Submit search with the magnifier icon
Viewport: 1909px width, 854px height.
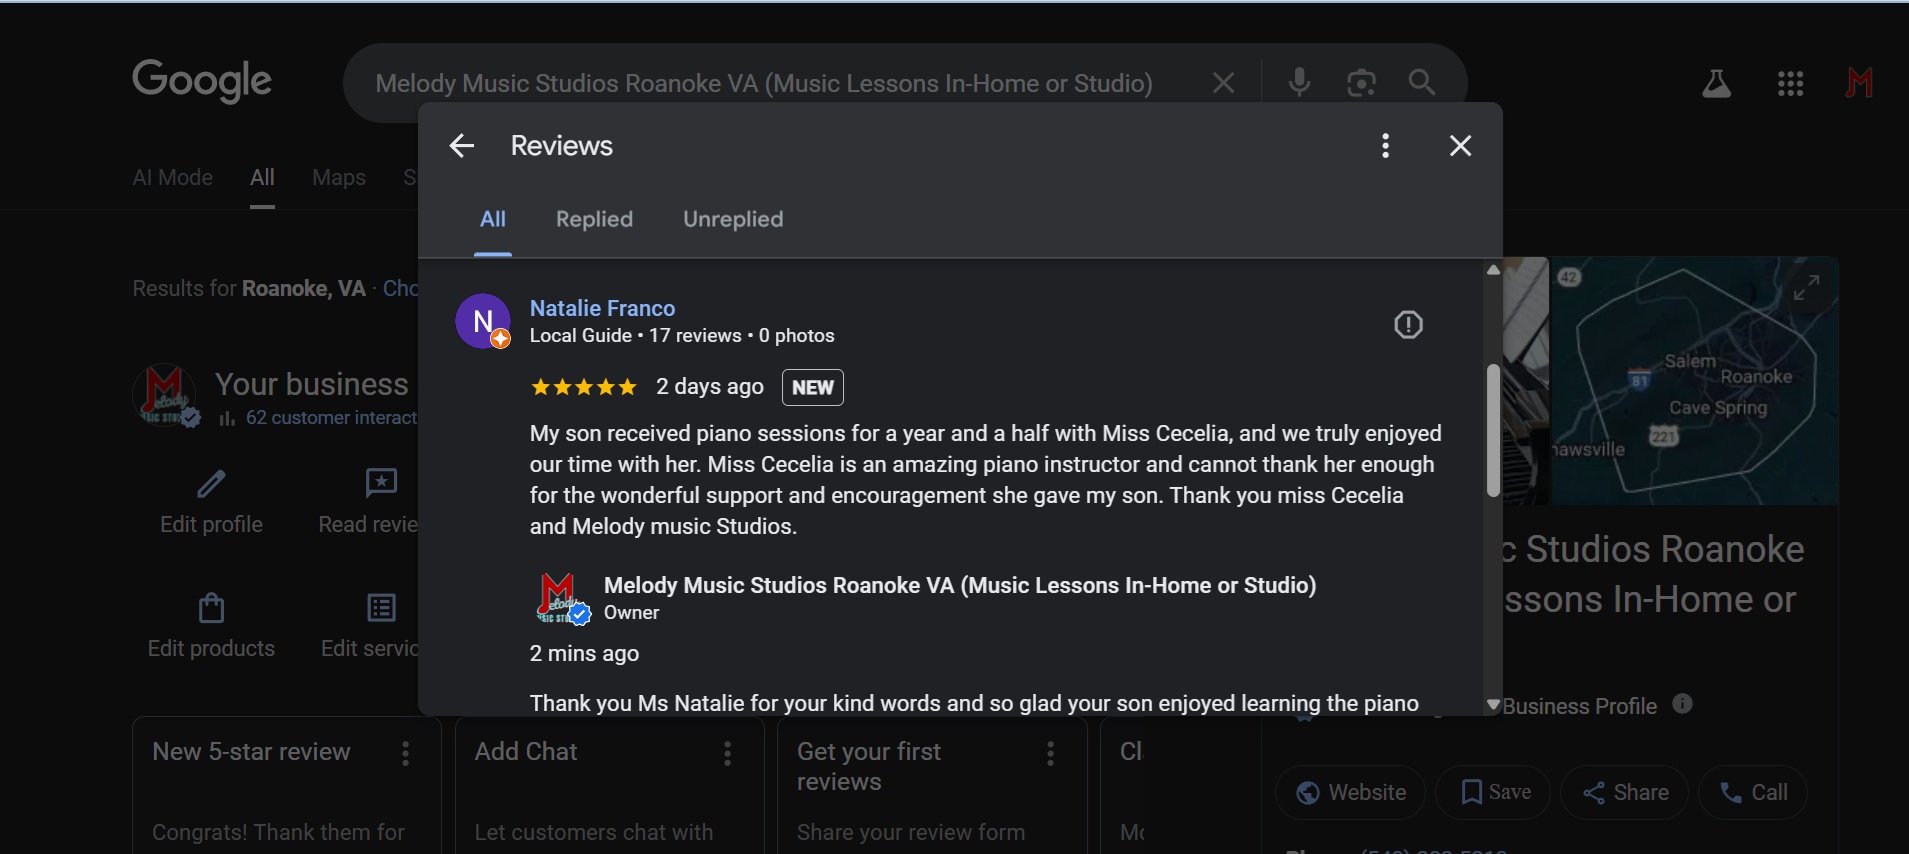point(1422,82)
